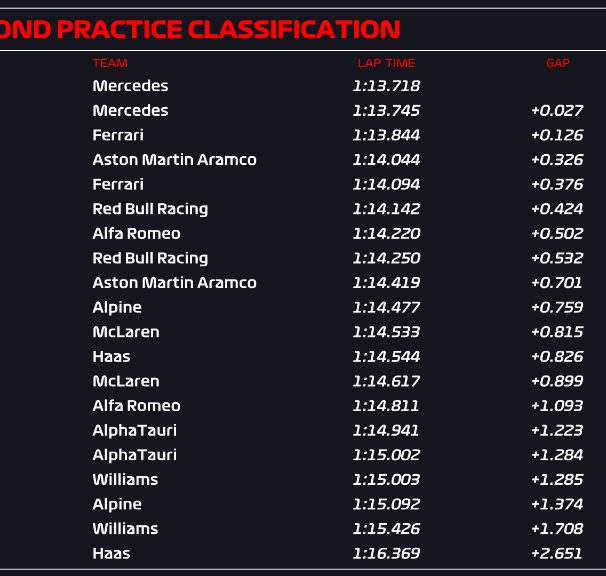Click the McLaren lap time 1:14.533
The width and height of the screenshot is (606, 576).
point(386,332)
